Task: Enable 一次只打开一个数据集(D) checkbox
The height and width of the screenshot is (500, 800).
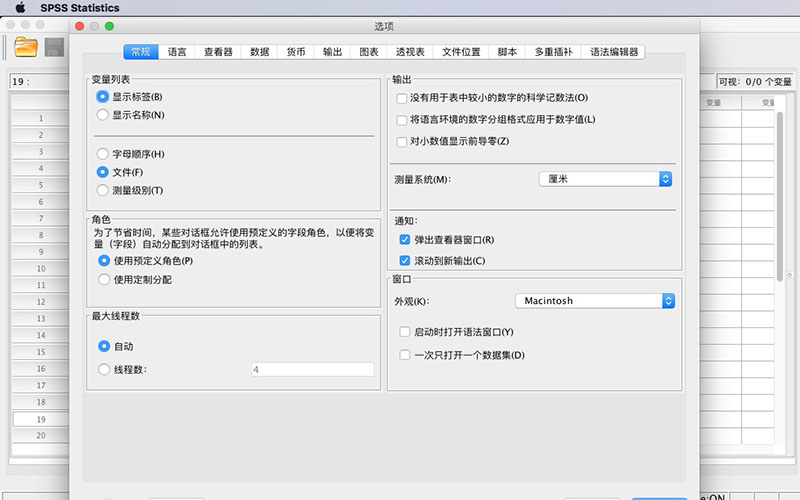Action: [x=405, y=355]
